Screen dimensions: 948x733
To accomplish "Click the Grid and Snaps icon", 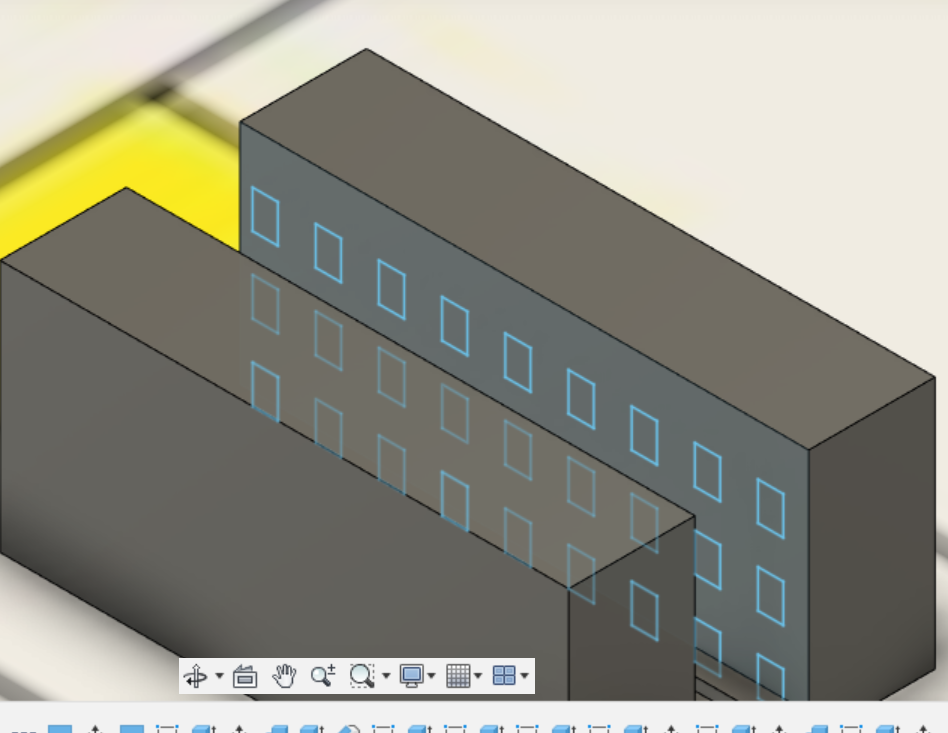I will pyautogui.click(x=458, y=676).
